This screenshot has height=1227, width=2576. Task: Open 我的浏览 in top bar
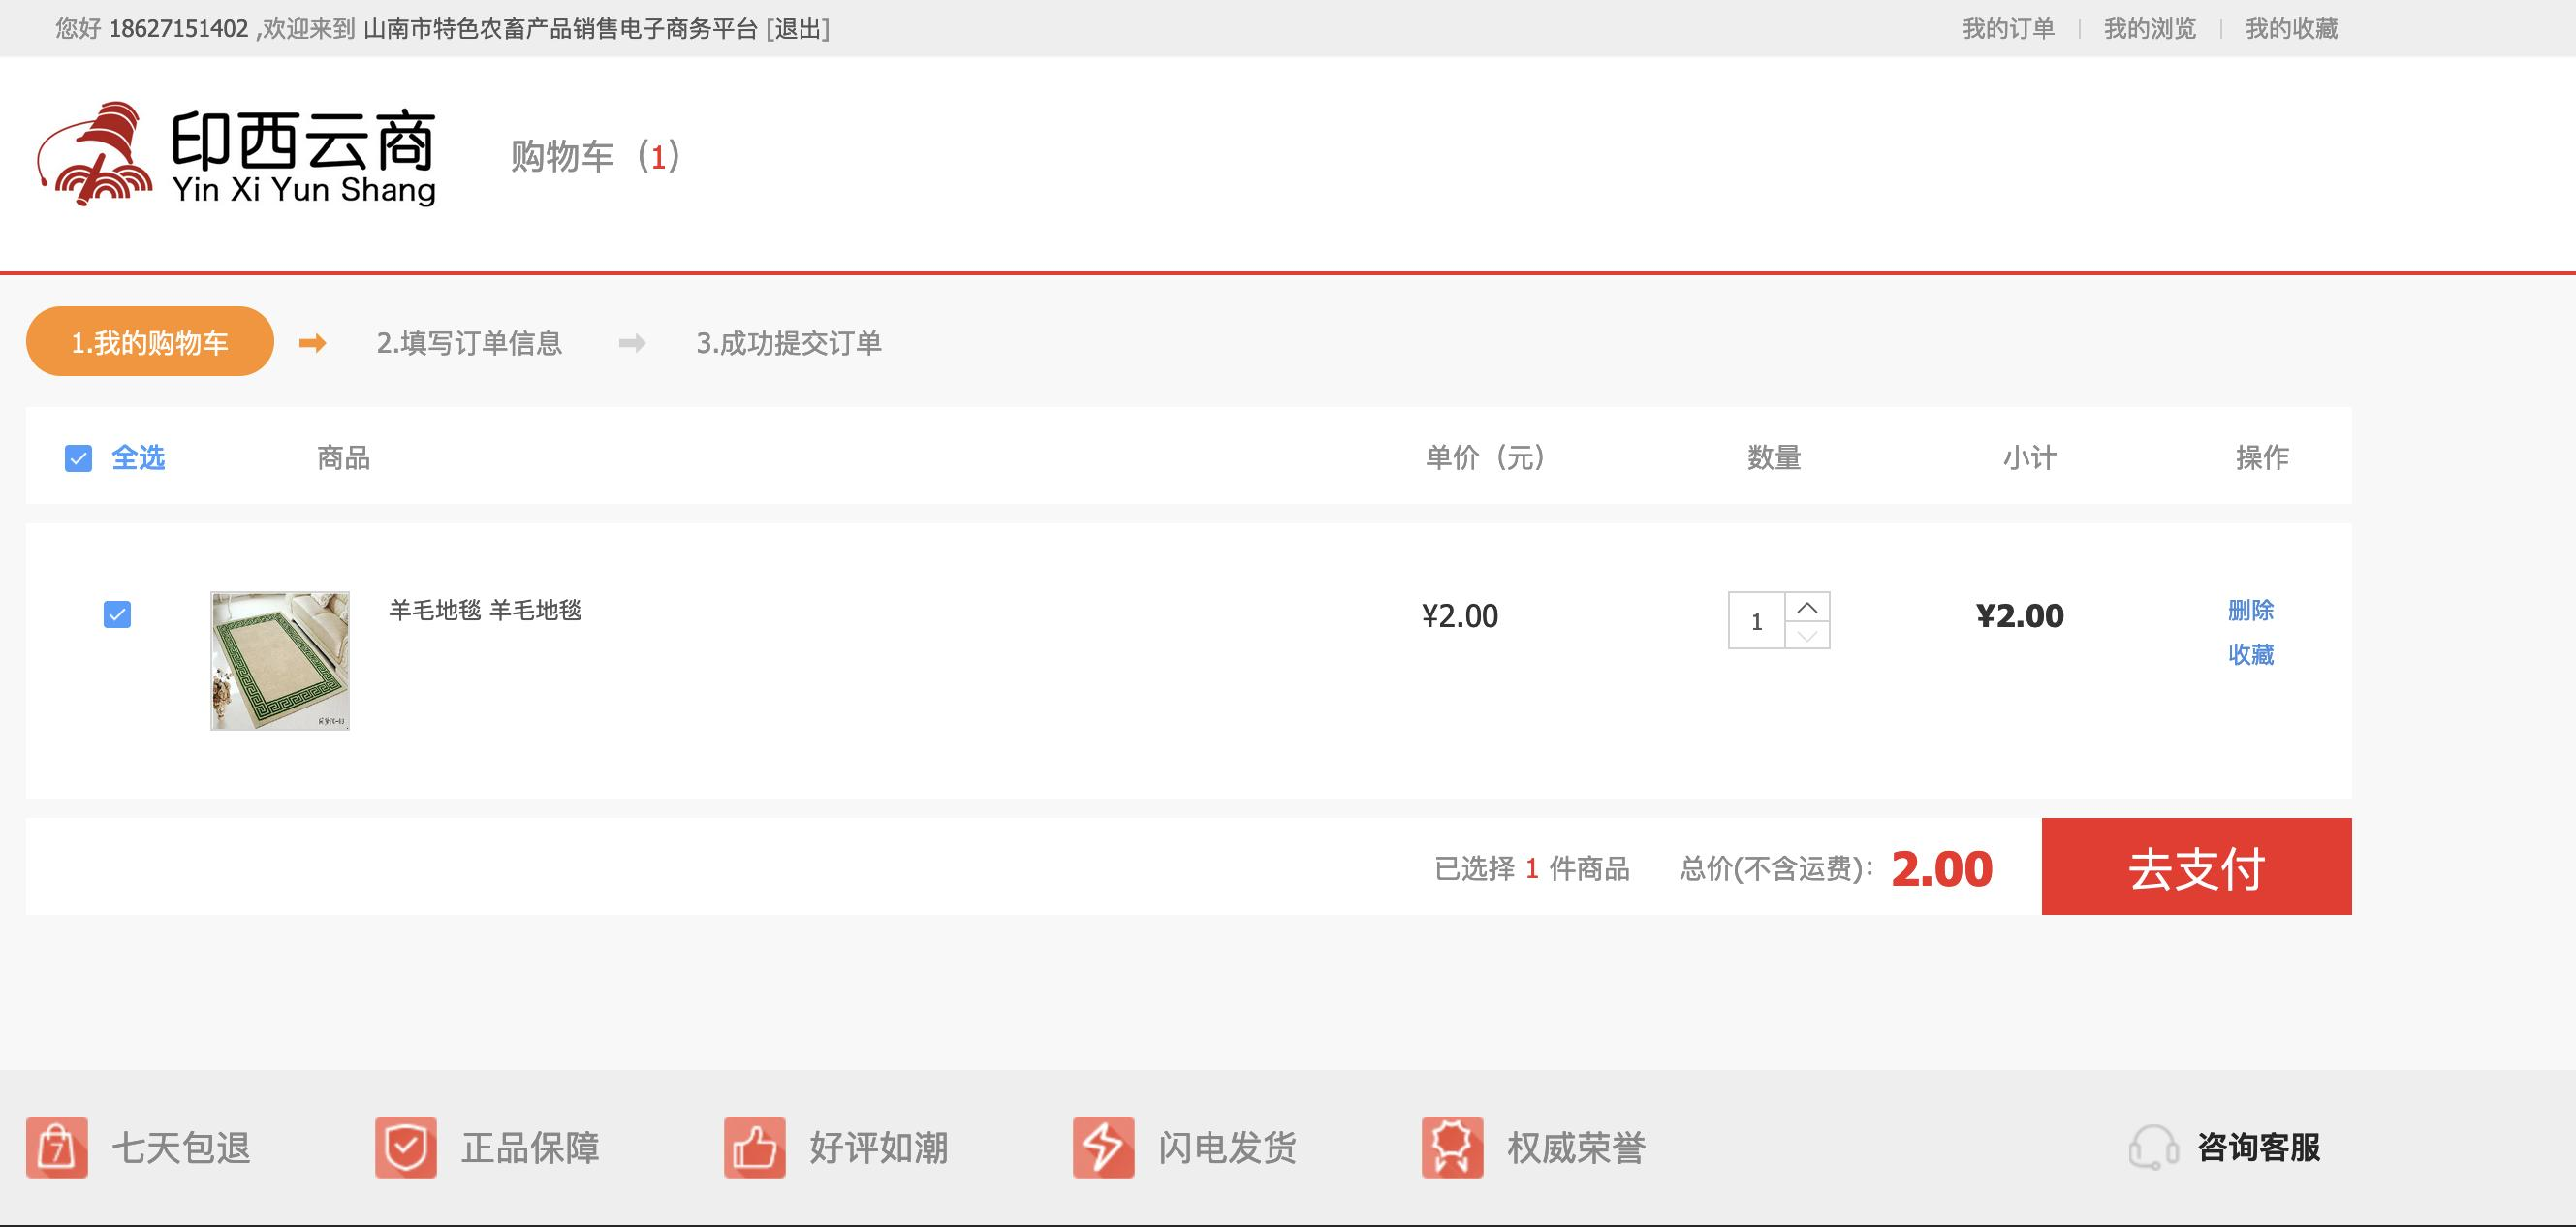coord(2150,28)
